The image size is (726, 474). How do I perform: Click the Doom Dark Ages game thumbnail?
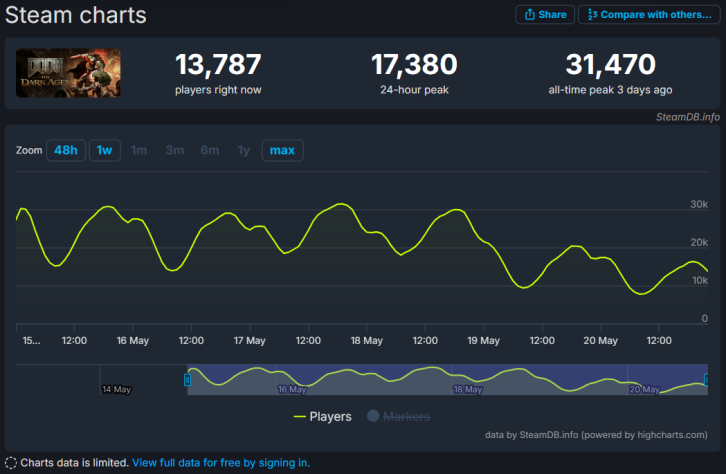[x=68, y=73]
